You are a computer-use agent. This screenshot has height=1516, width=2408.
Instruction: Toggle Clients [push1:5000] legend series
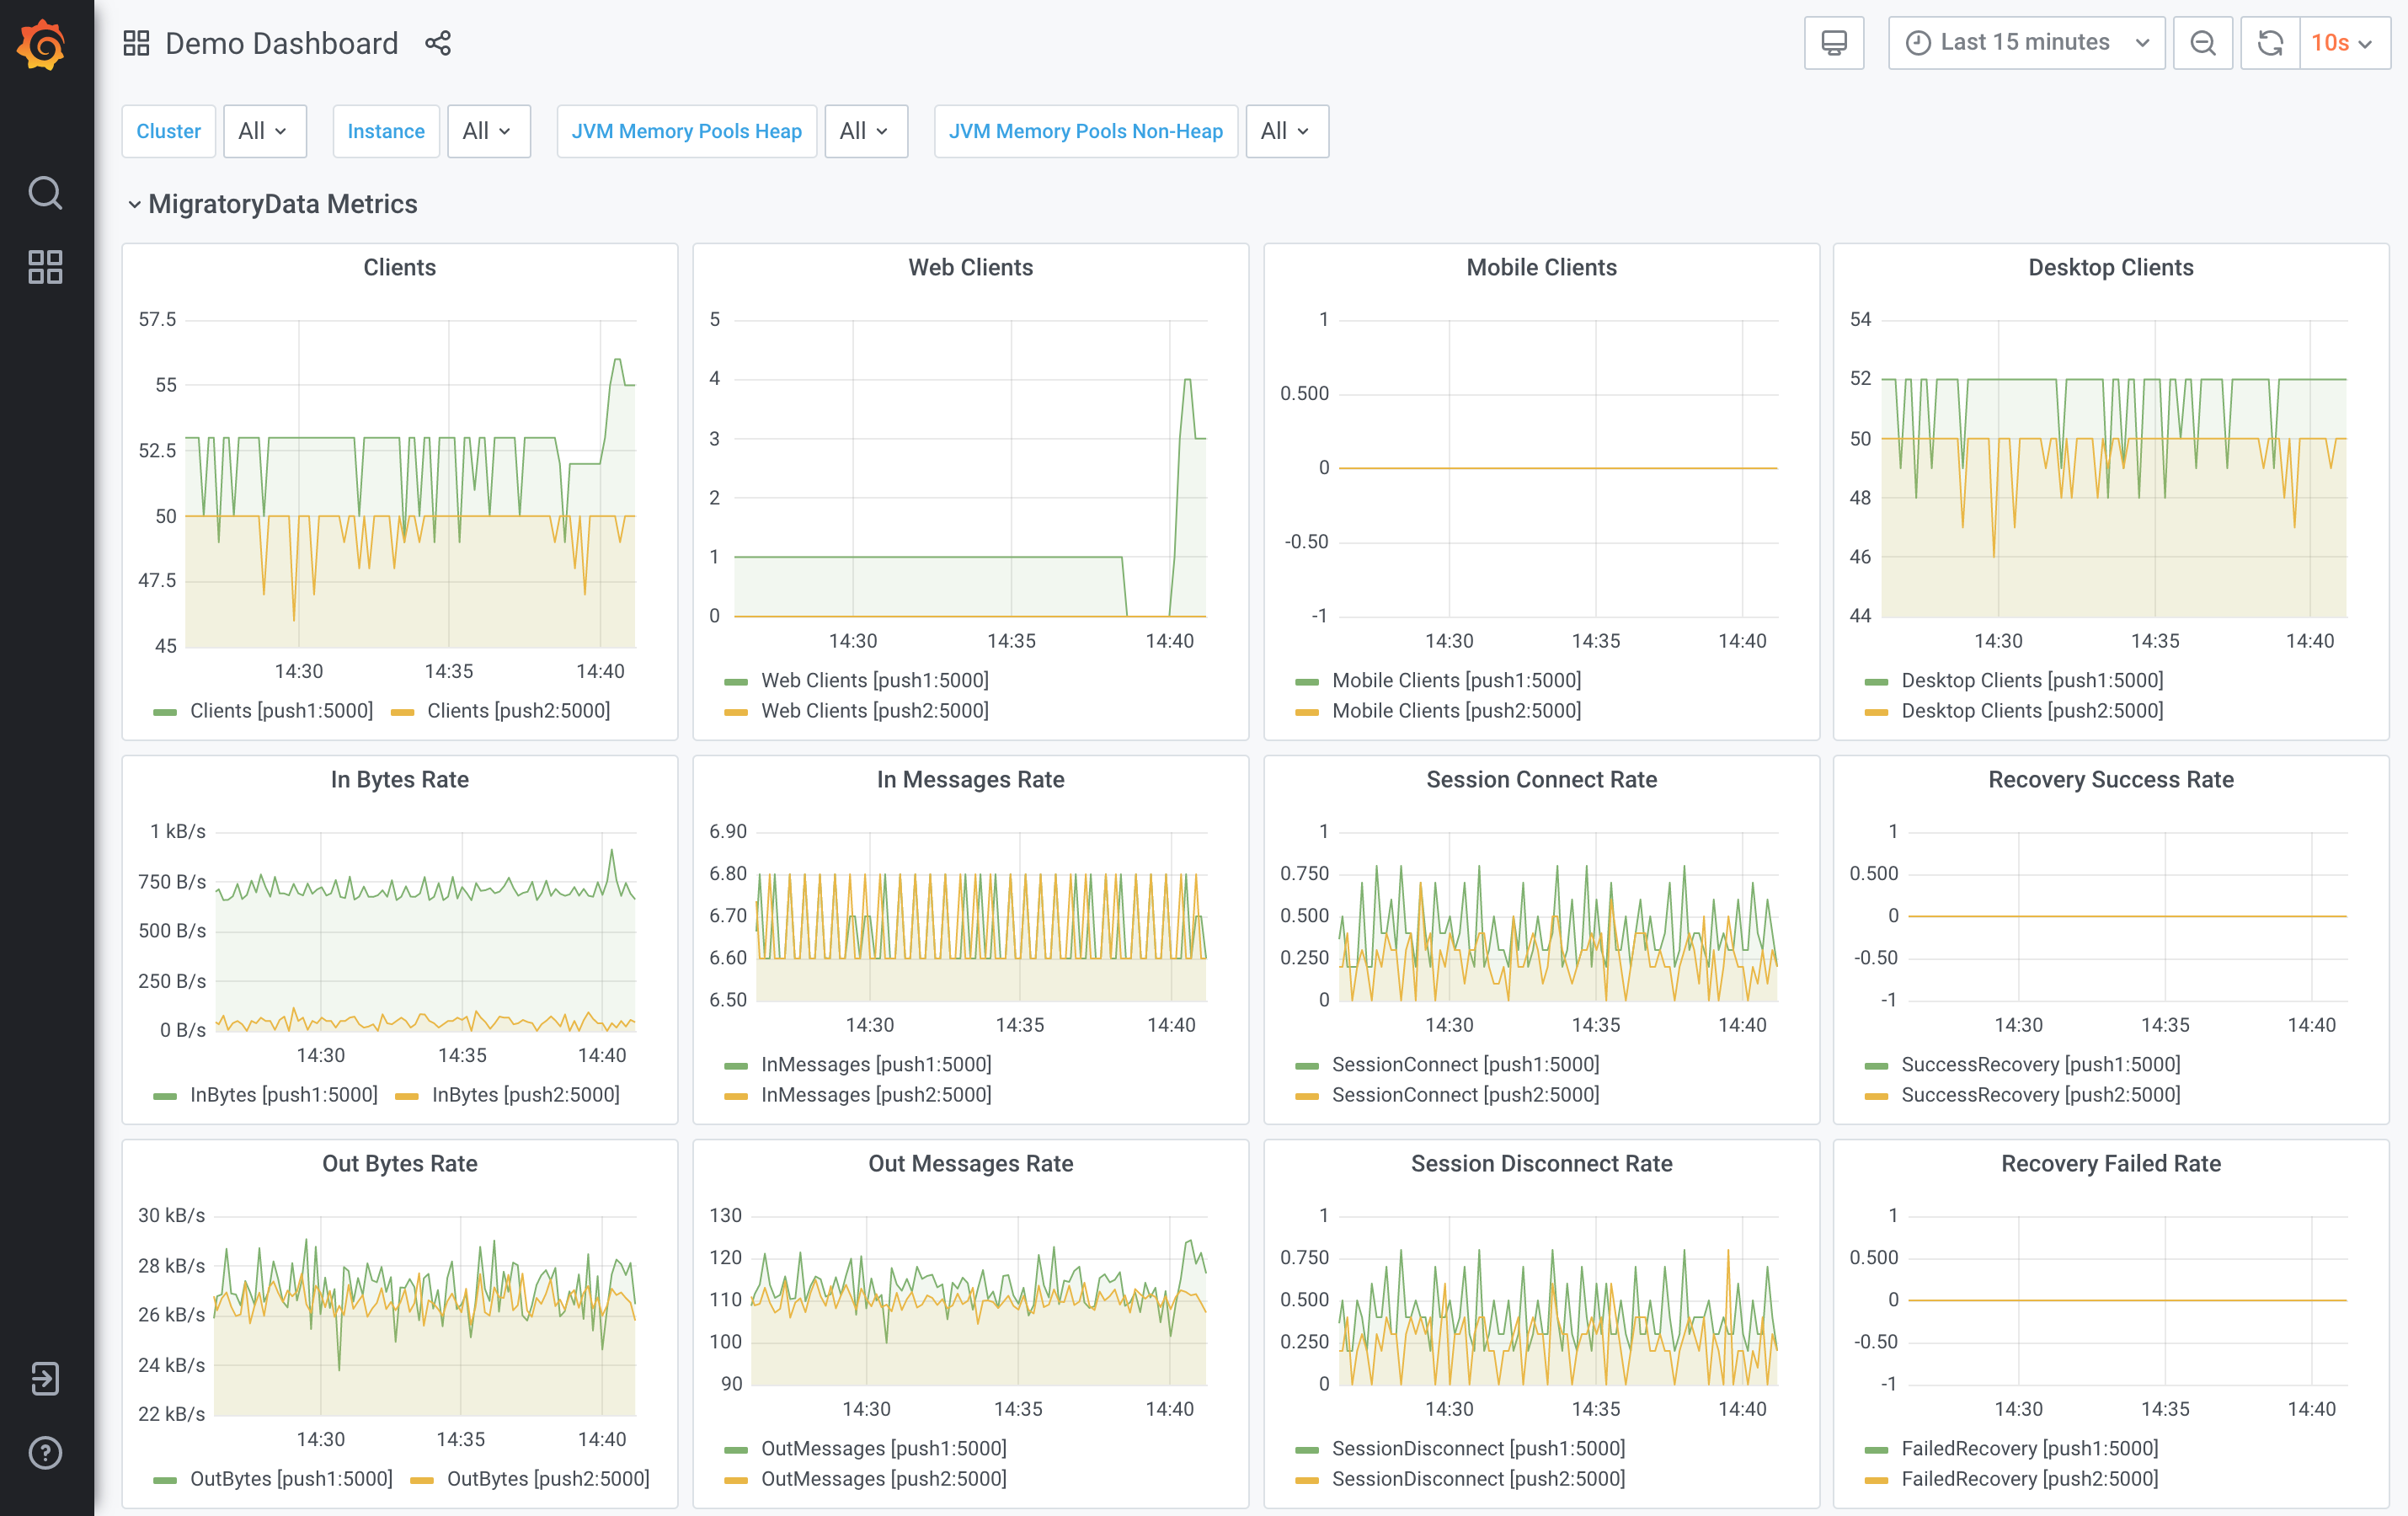tap(281, 711)
